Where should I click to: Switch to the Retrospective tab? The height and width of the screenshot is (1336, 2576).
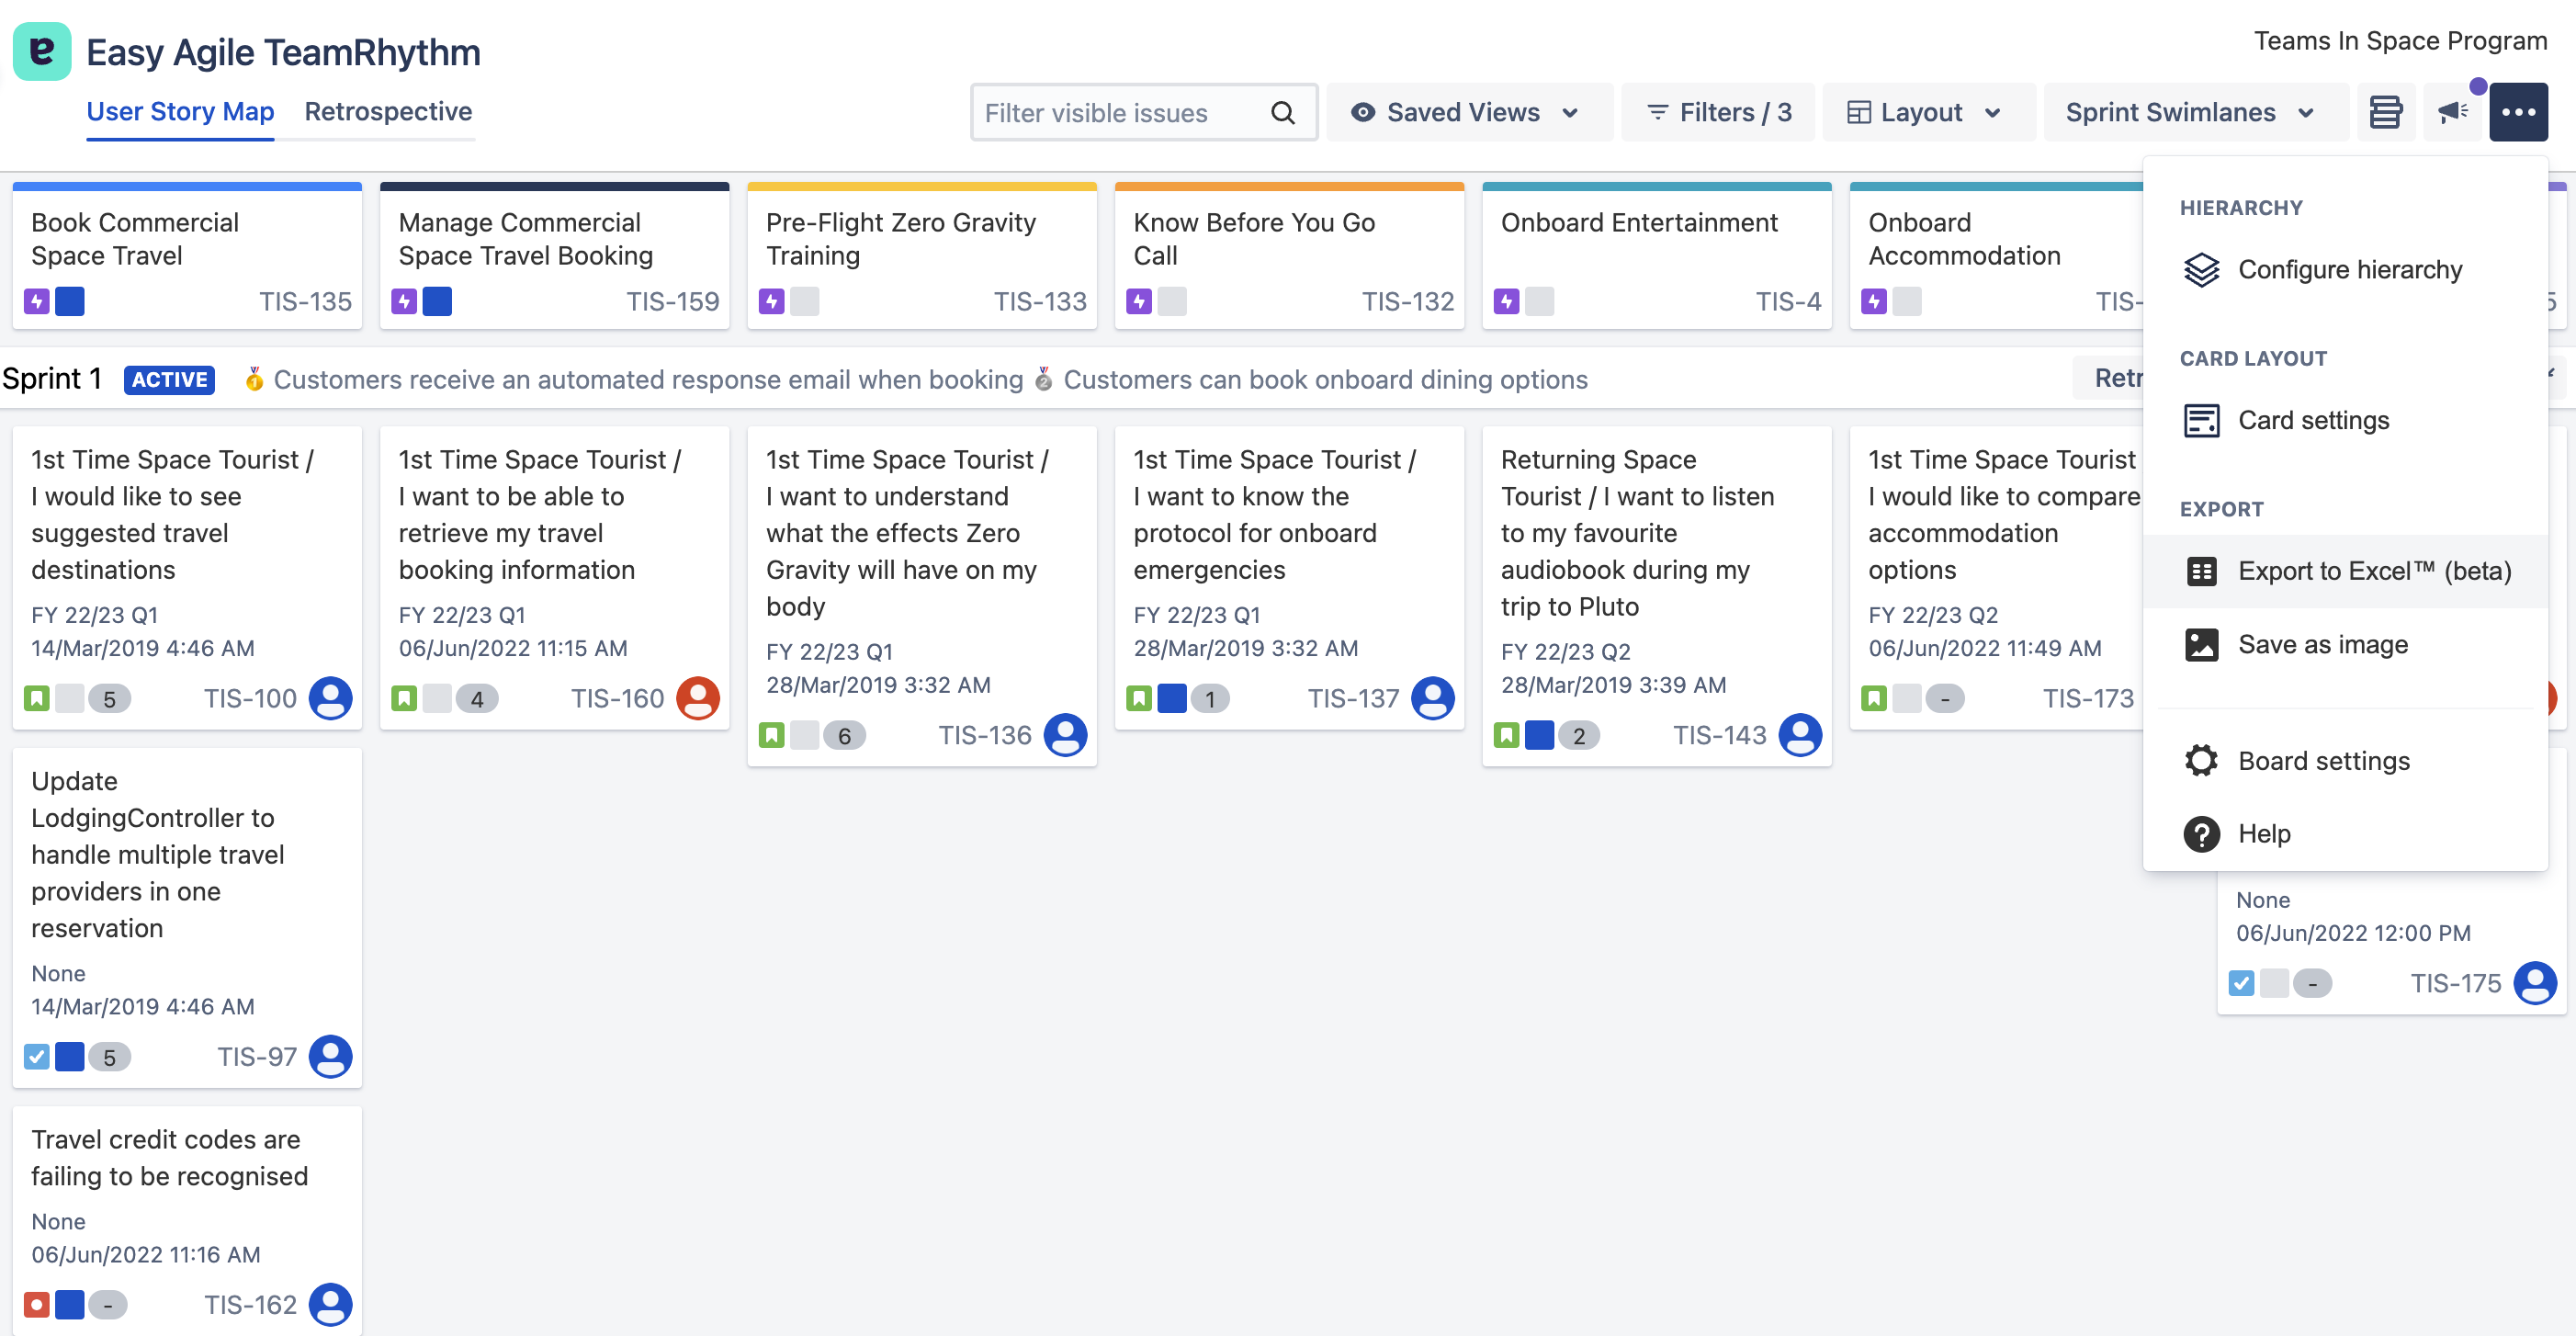pyautogui.click(x=388, y=111)
